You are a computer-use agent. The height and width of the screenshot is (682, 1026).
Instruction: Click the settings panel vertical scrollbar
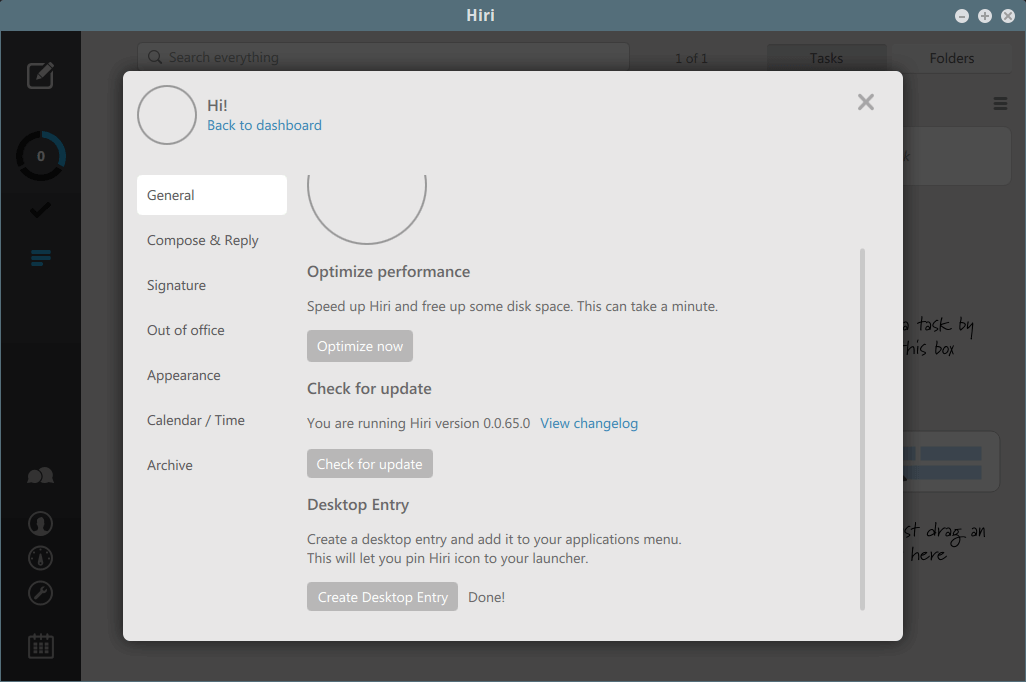[x=862, y=429]
